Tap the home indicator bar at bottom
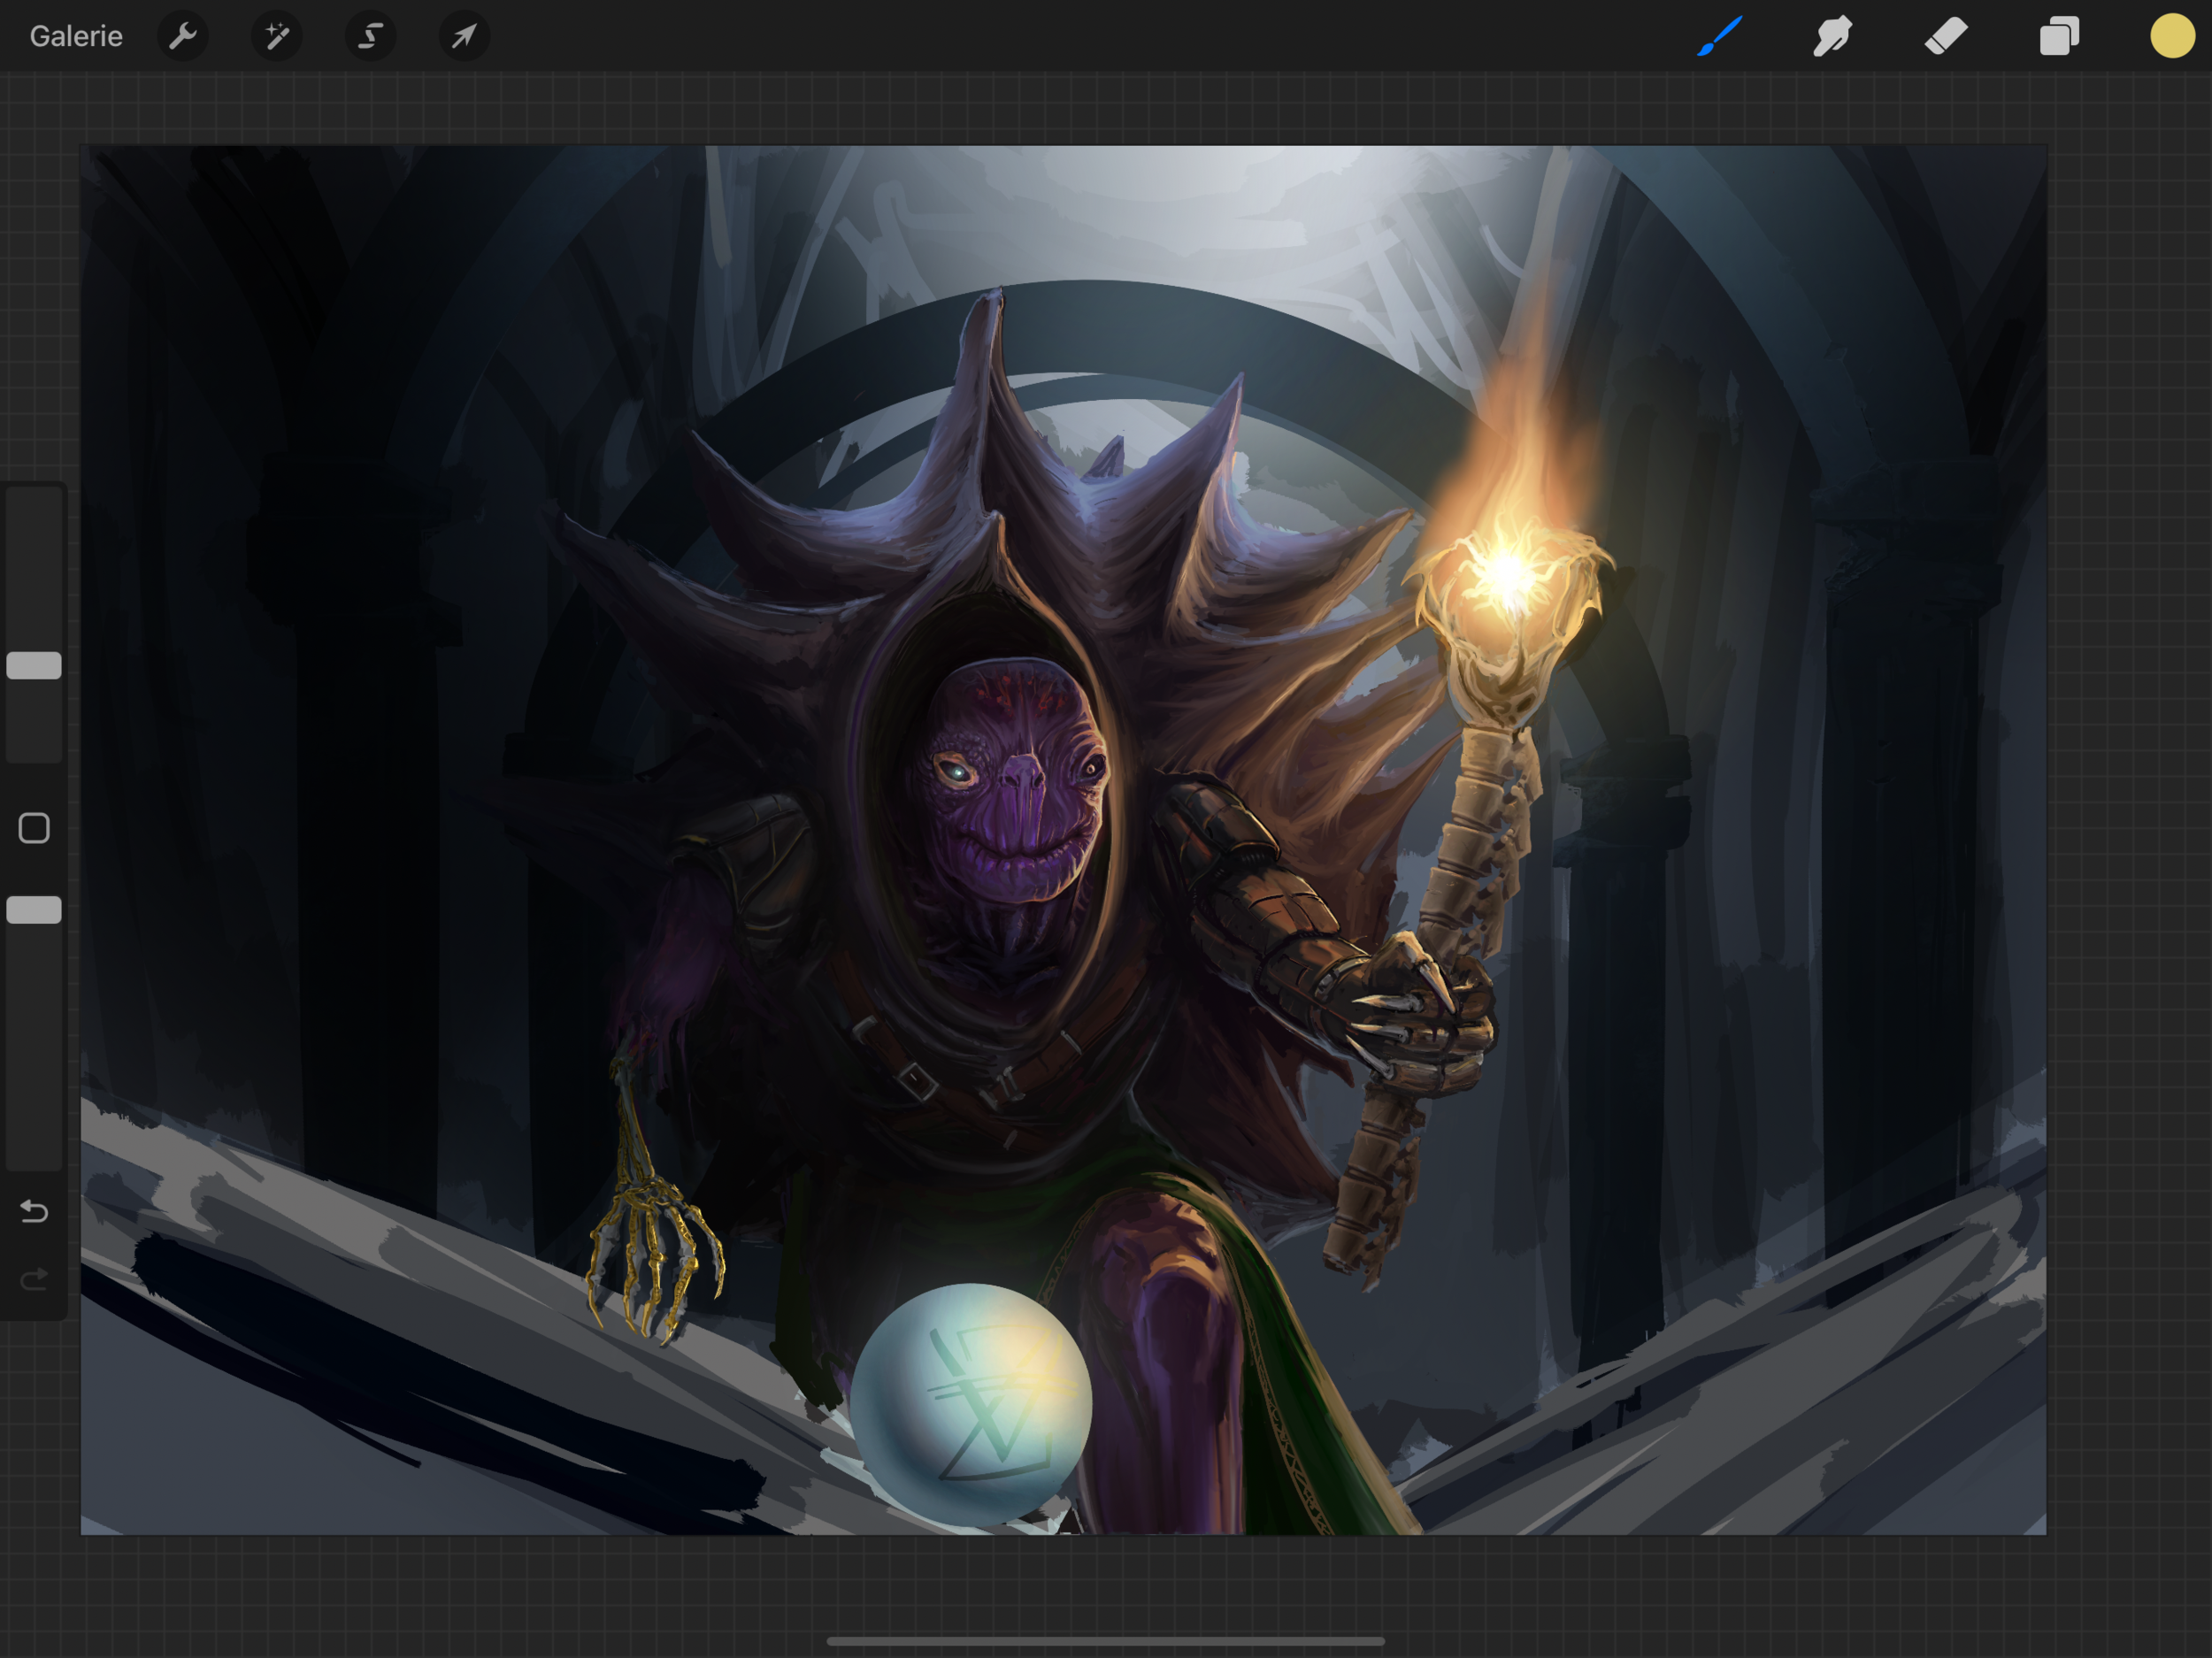Image resolution: width=2212 pixels, height=1658 pixels. coord(1105,1641)
